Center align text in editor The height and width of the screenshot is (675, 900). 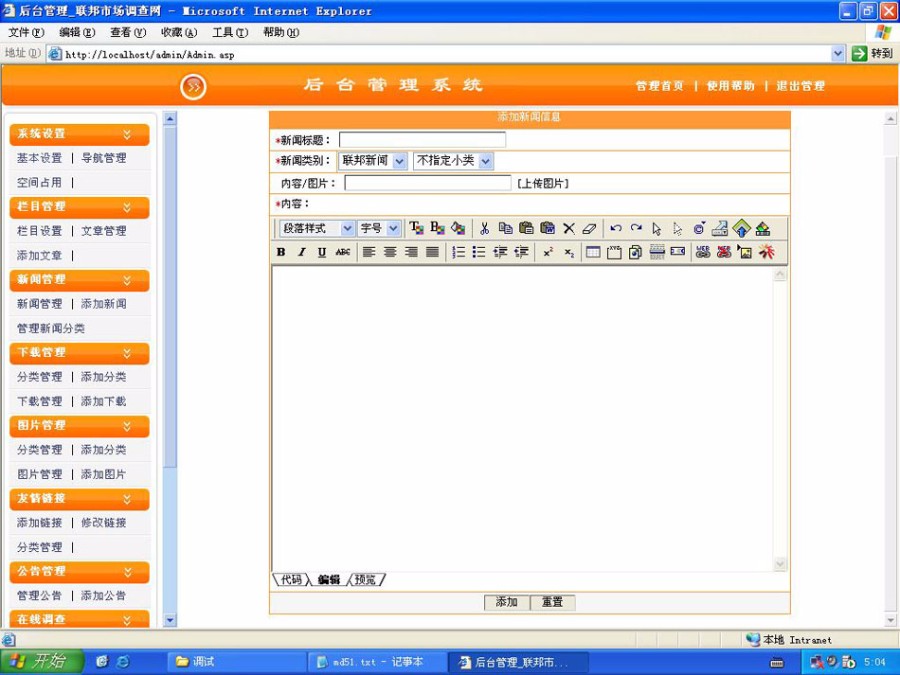pos(390,252)
